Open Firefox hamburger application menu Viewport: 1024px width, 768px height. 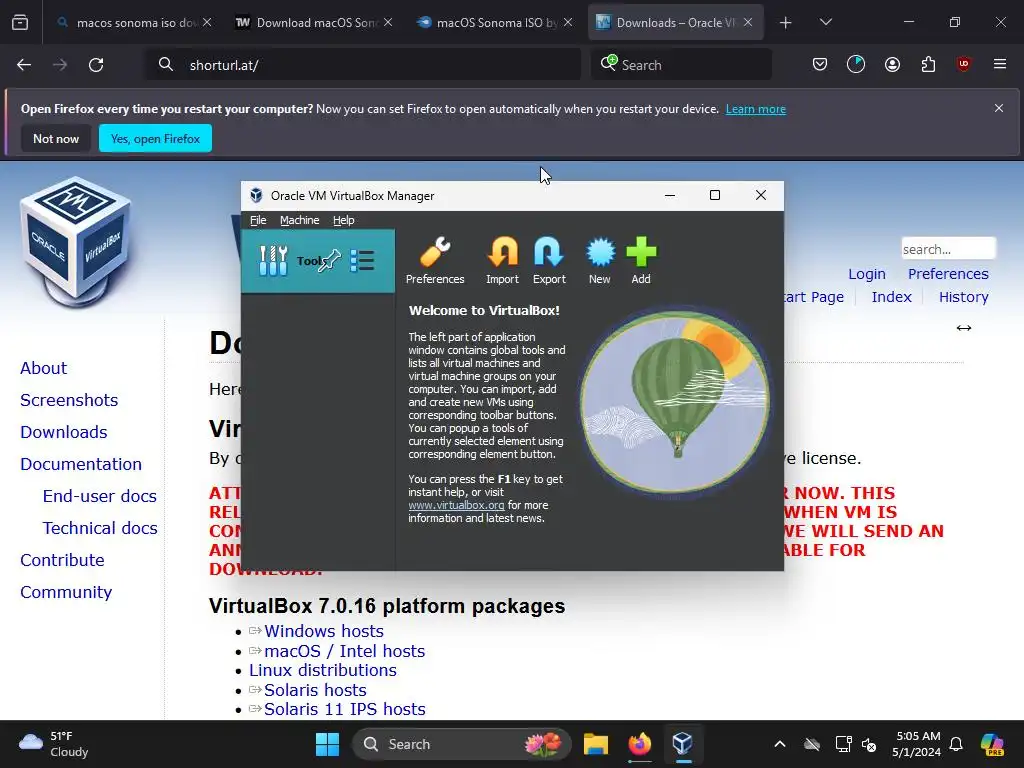(999, 65)
